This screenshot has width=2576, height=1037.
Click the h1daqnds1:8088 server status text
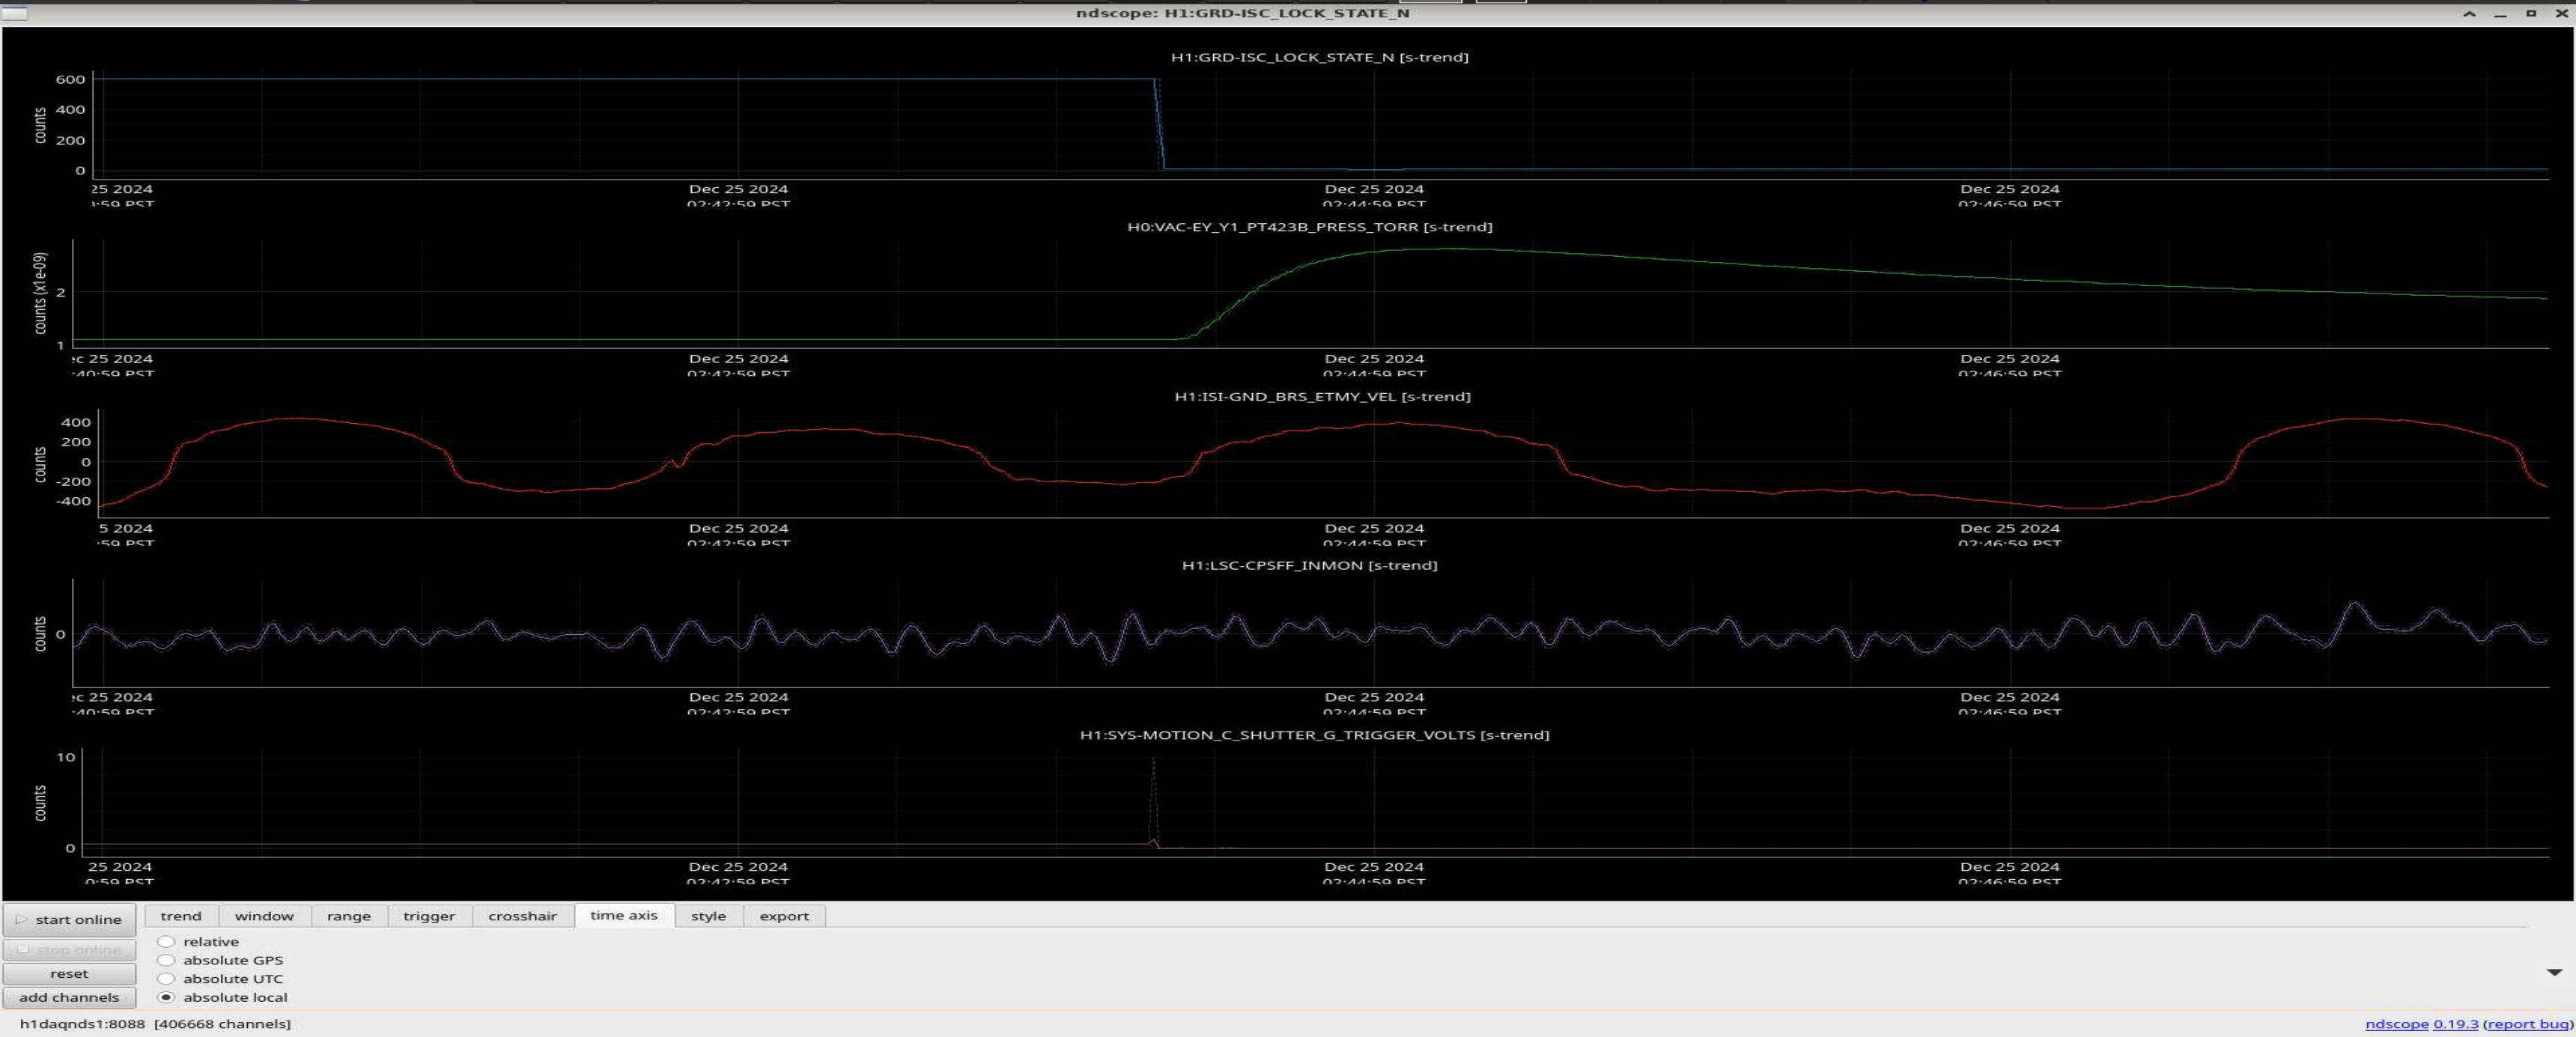(82, 1024)
